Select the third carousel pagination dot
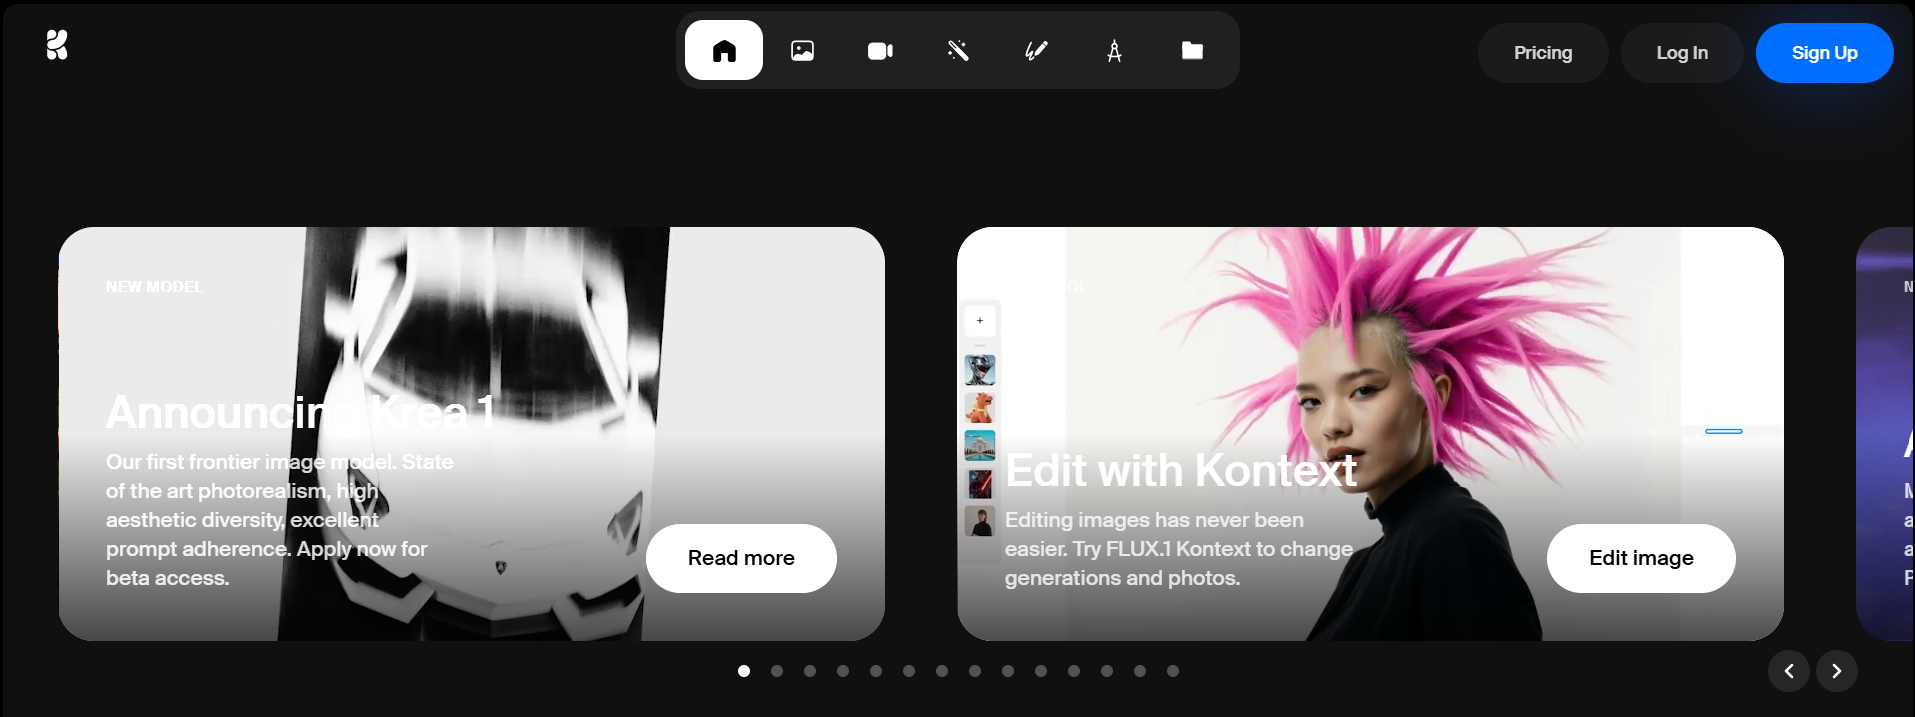Viewport: 1915px width, 717px height. click(x=810, y=671)
